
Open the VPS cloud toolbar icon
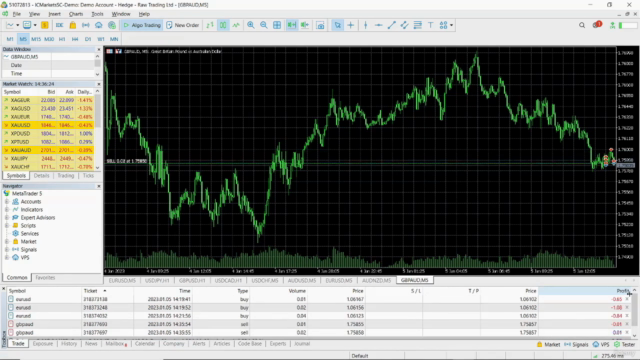[x=99, y=25]
